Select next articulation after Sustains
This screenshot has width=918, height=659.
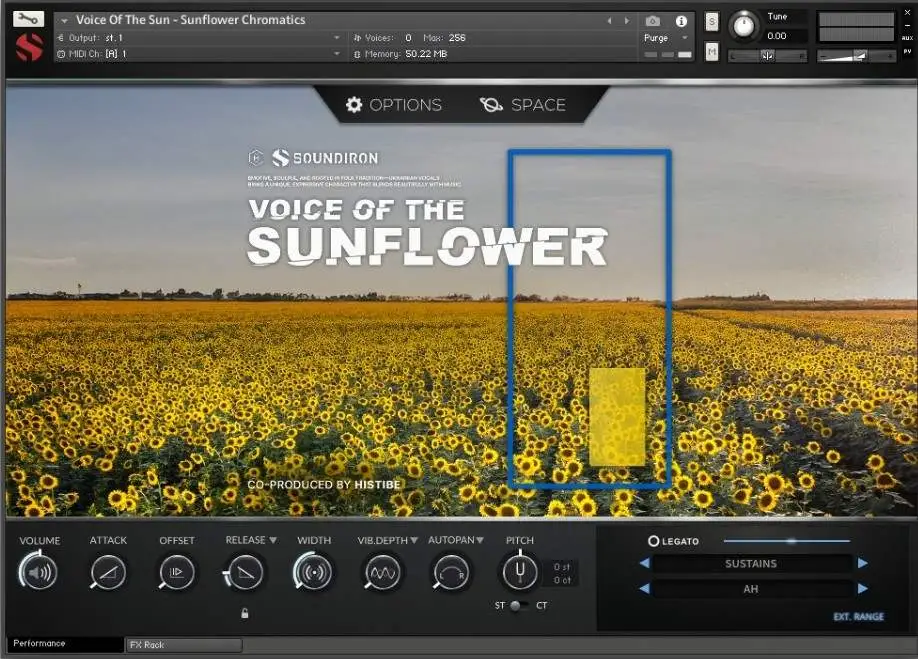click(x=862, y=563)
